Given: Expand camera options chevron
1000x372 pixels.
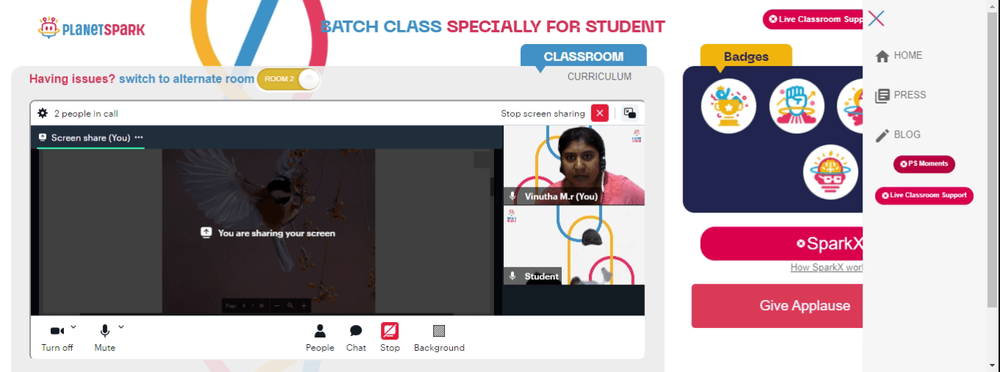Looking at the screenshot, I should click(x=73, y=327).
